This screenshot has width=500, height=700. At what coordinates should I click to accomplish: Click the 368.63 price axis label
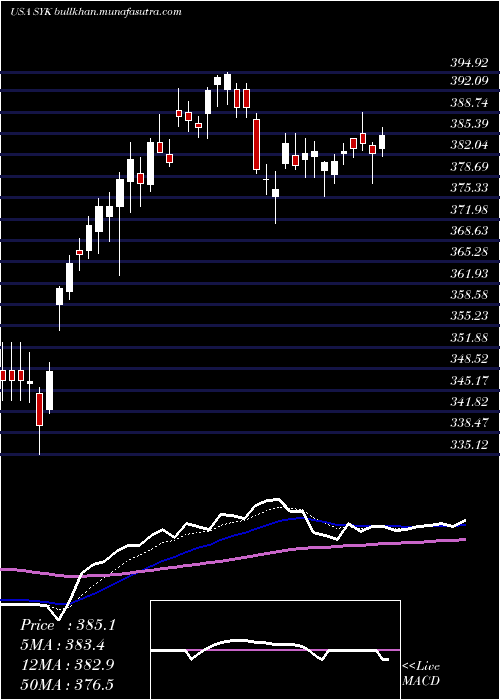[468, 231]
